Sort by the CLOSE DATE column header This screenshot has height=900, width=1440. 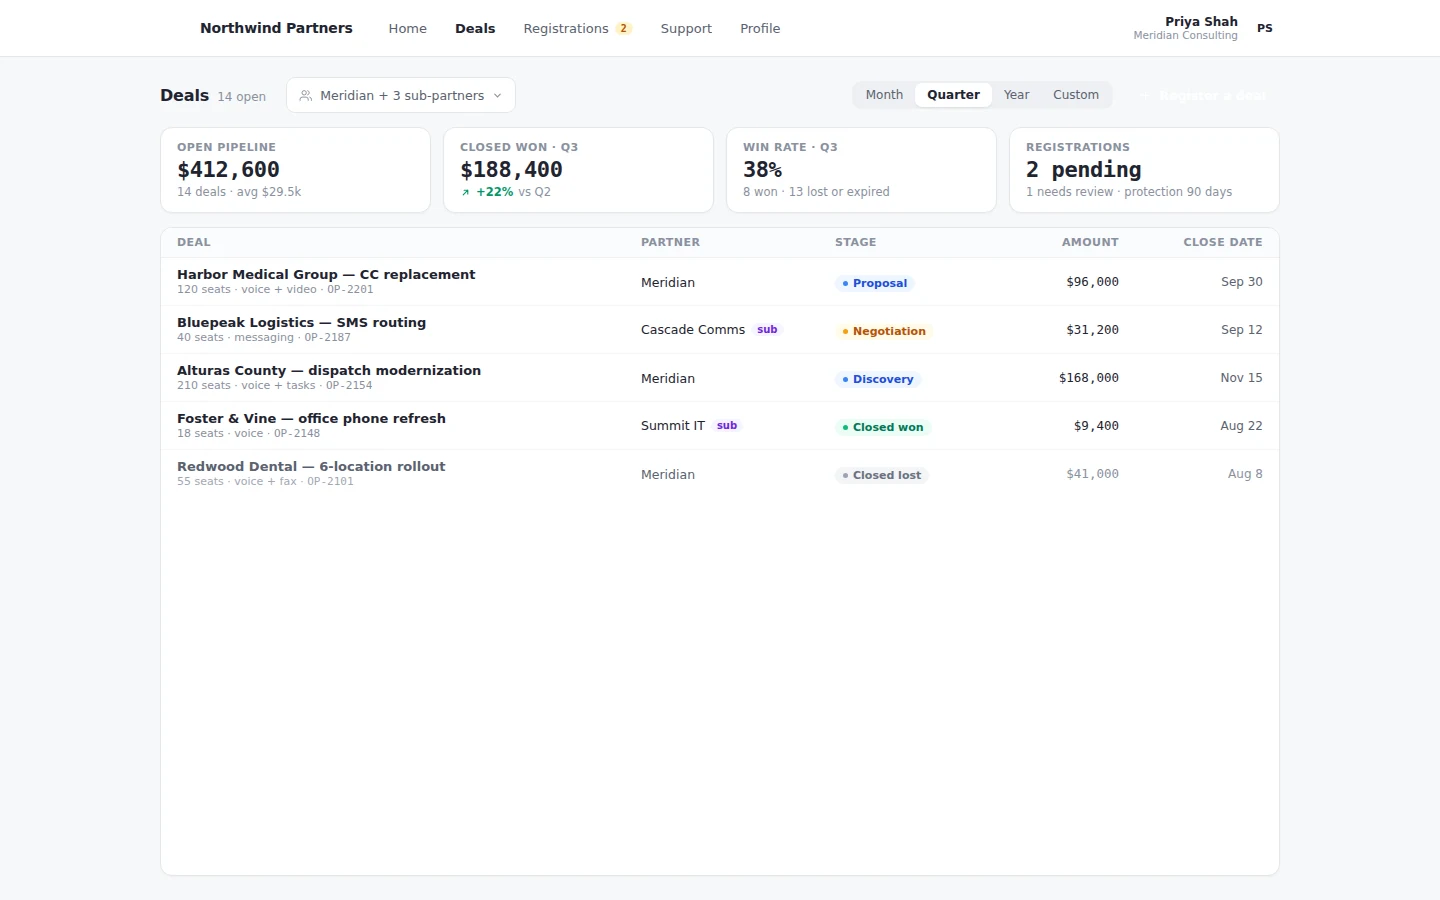coord(1223,242)
